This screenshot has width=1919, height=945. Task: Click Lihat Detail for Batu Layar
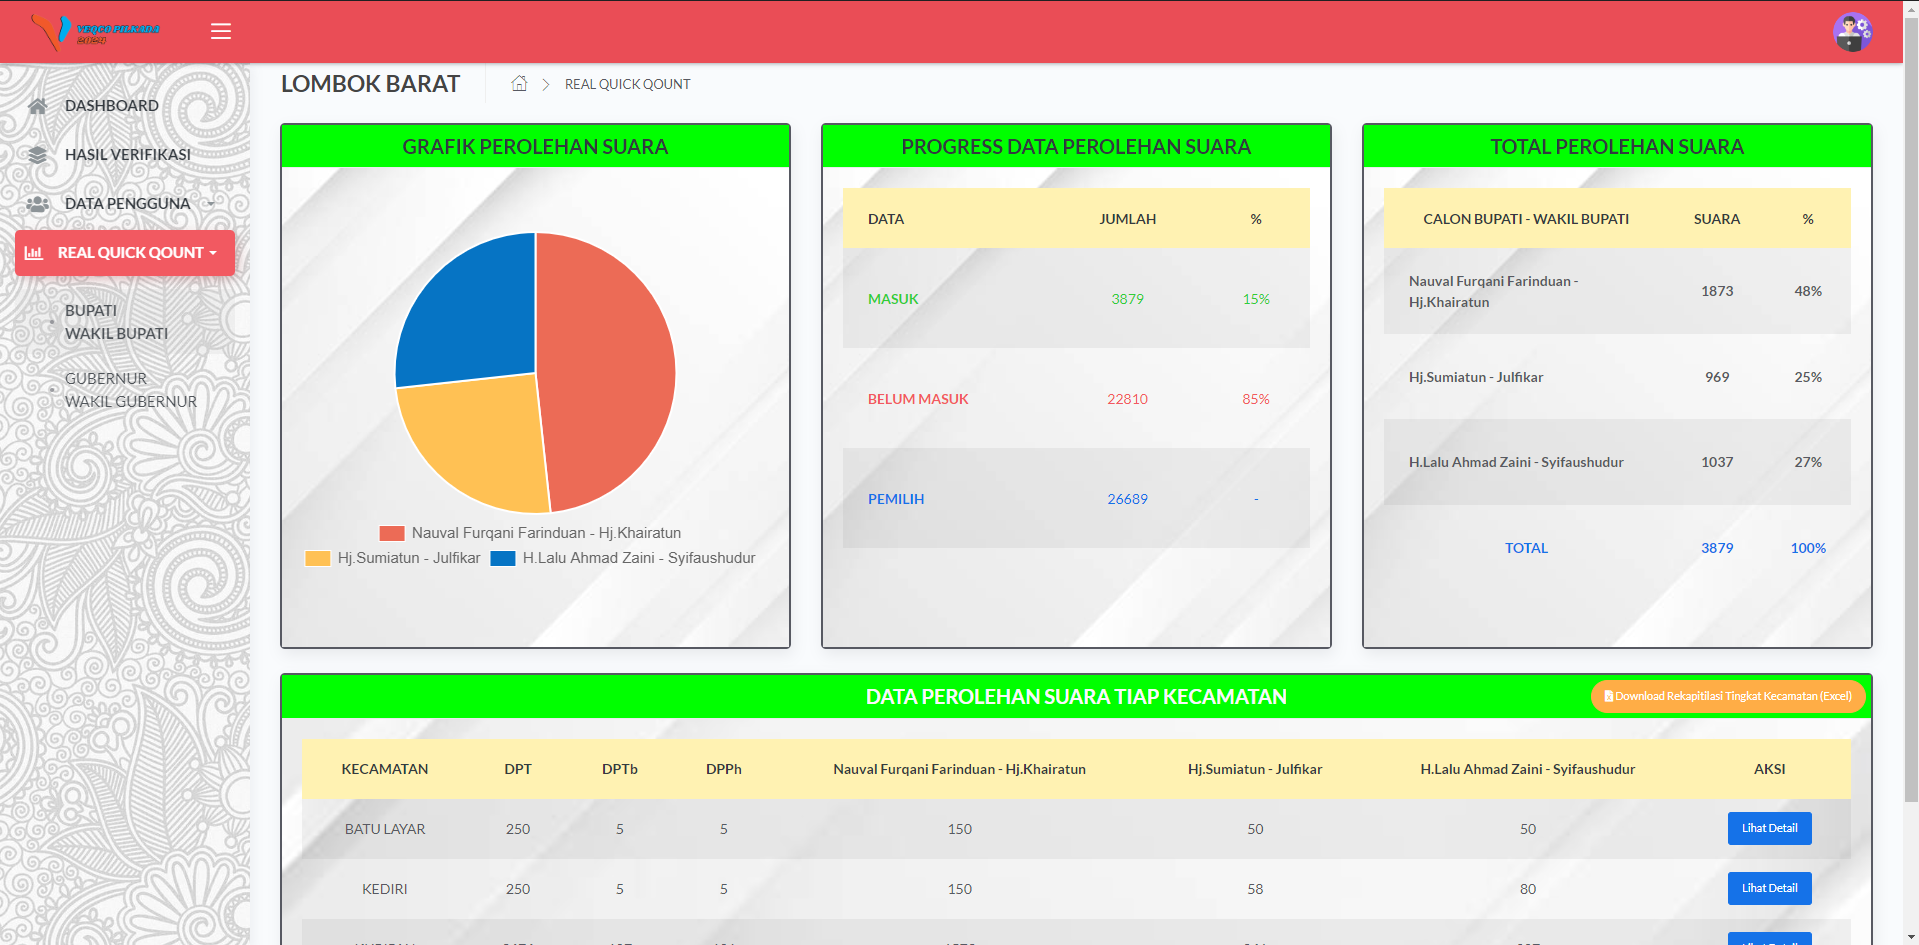tap(1769, 828)
